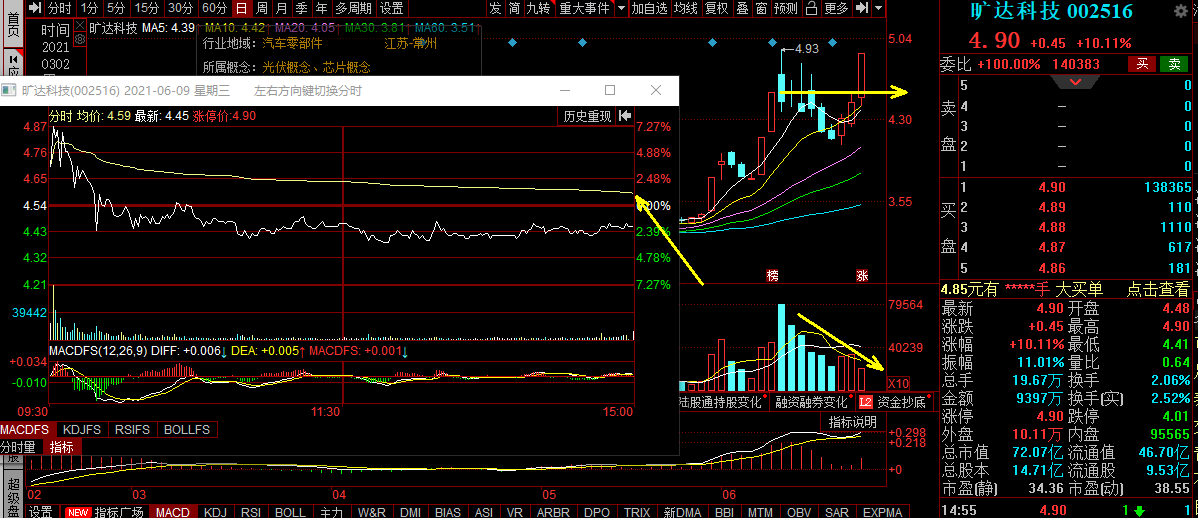Click the arrow-bar icon after 更多
This screenshot has width=1198, height=518.
tap(862, 8)
